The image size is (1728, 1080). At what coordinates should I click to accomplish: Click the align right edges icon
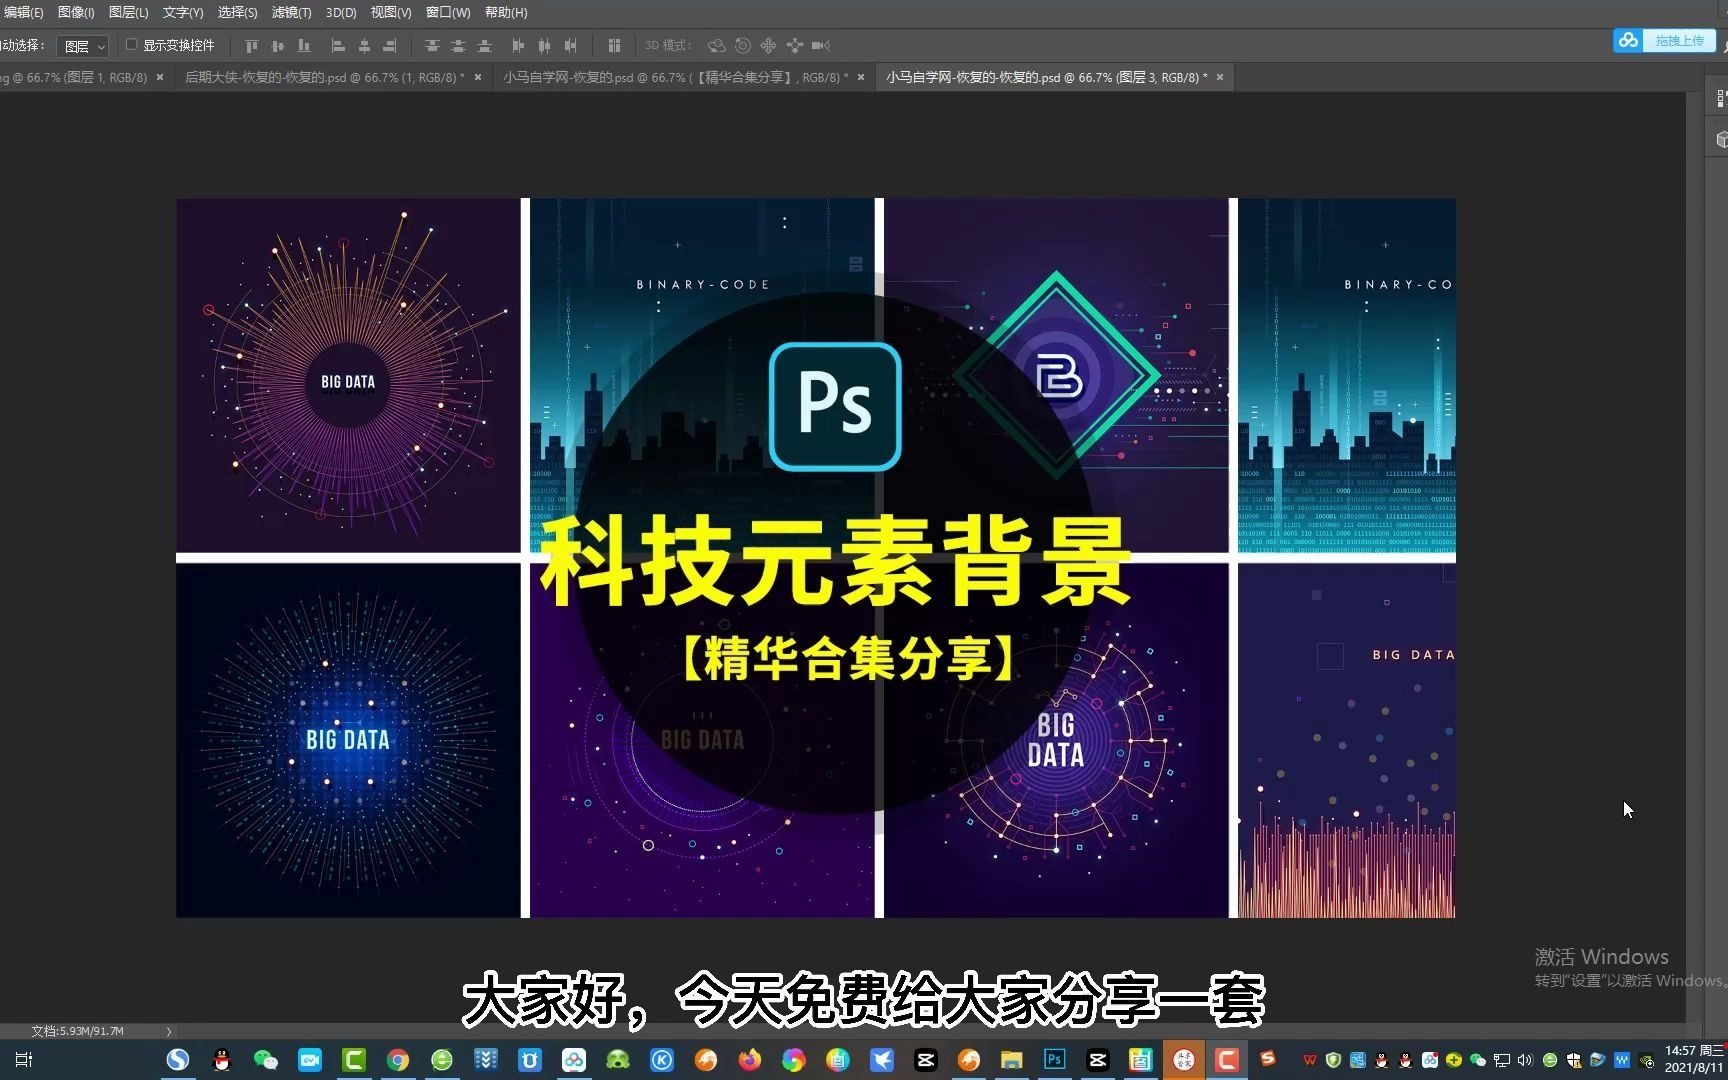coord(389,45)
